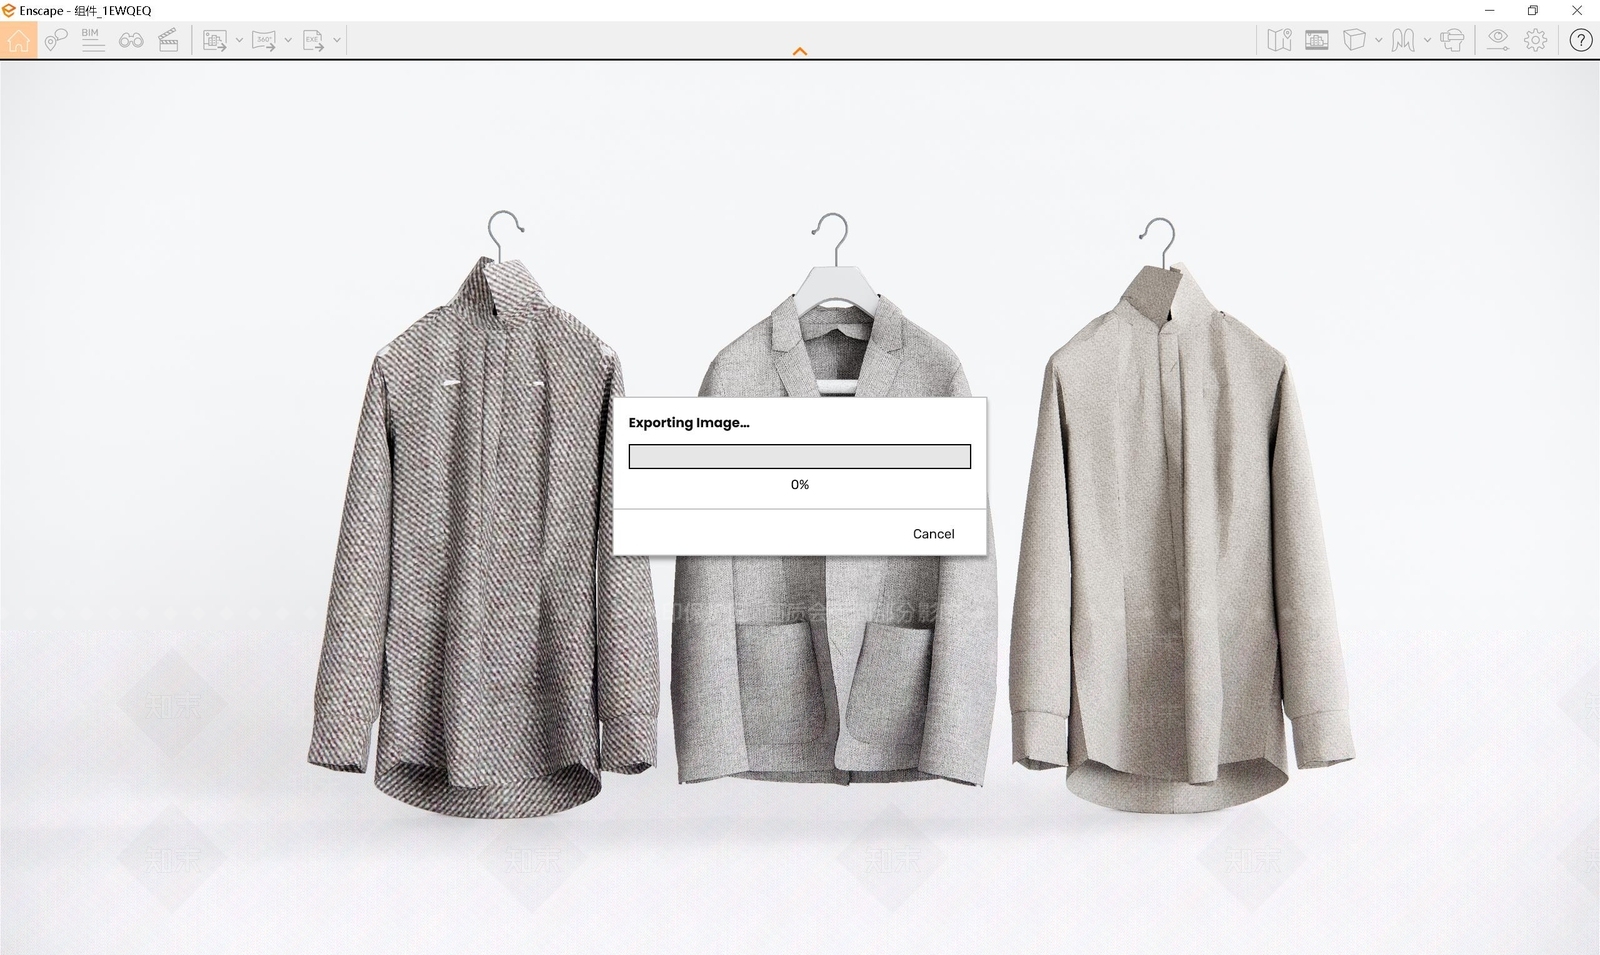The width and height of the screenshot is (1600, 955).
Task: Expand the walk/fly mode dropdown arrow
Action: click(x=1427, y=41)
